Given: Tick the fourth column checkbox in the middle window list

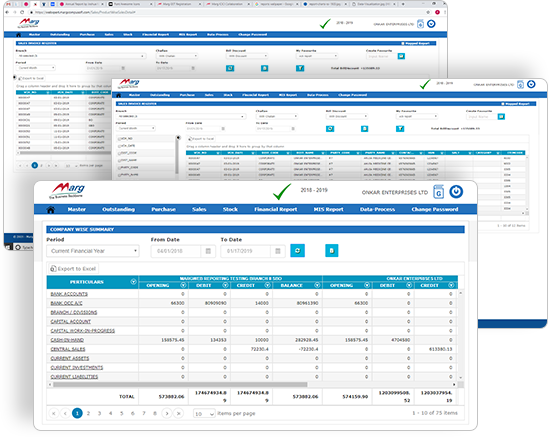Looking at the screenshot, I should [x=119, y=160].
